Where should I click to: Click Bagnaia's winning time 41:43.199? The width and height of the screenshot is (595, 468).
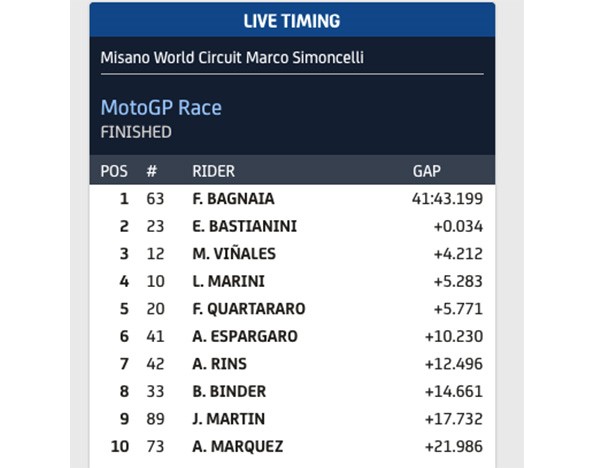(447, 199)
